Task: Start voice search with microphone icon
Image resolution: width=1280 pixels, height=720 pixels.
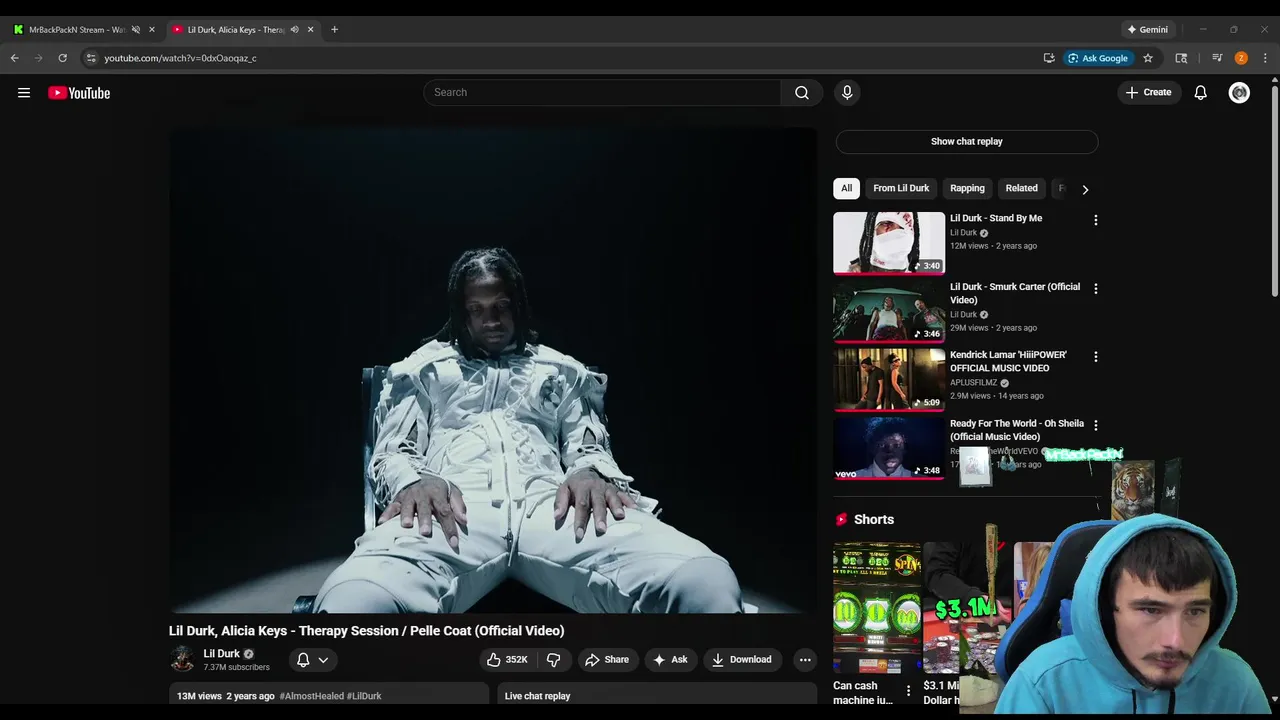Action: (x=847, y=92)
